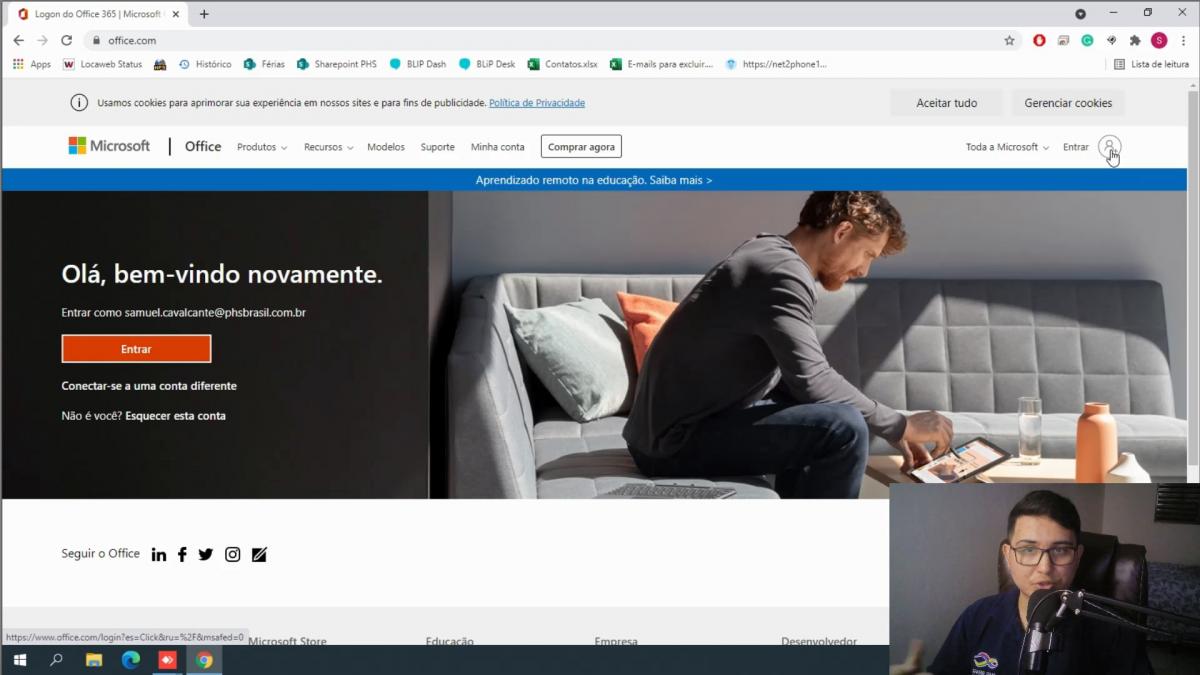Expand the Toda a Microsoft dropdown
This screenshot has height=675, width=1200.
click(1007, 147)
